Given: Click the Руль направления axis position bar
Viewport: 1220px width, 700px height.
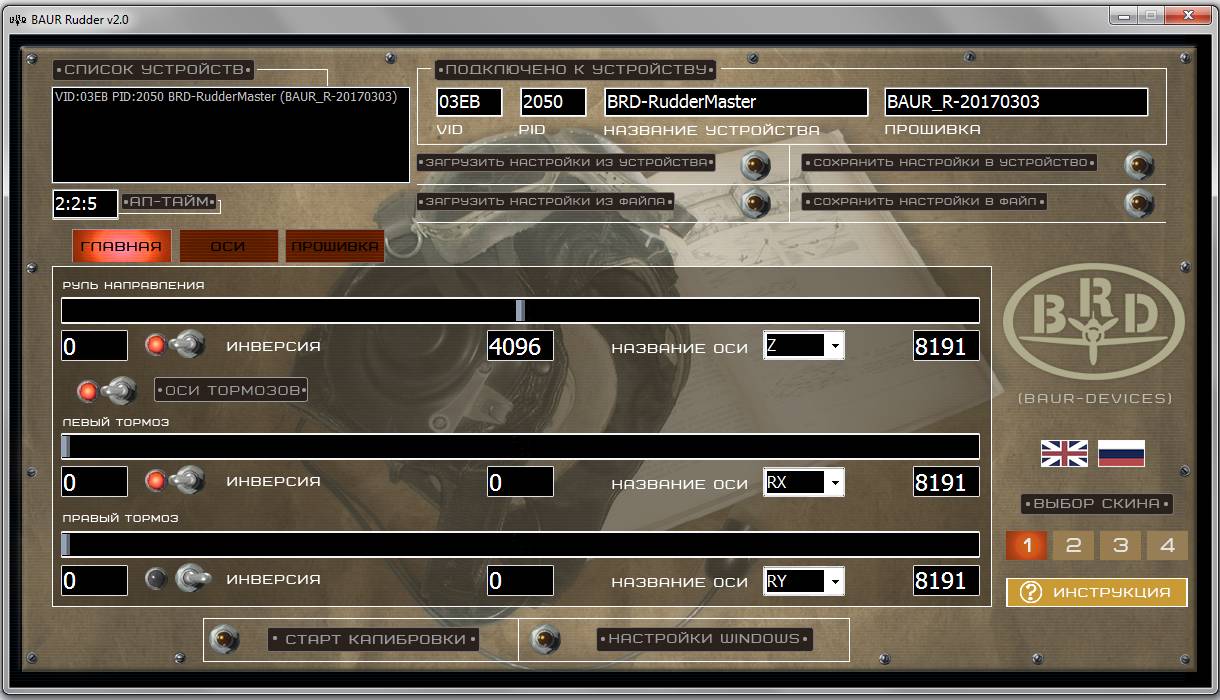Looking at the screenshot, I should click(520, 310).
